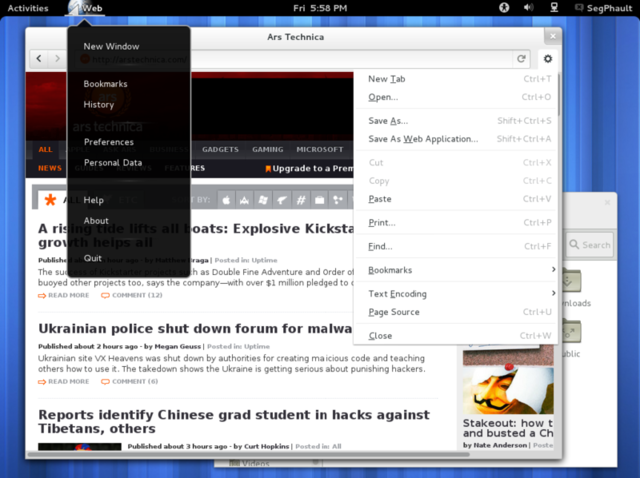Click the Curt Hopkins author name
640x478 pixels.
pos(267,446)
